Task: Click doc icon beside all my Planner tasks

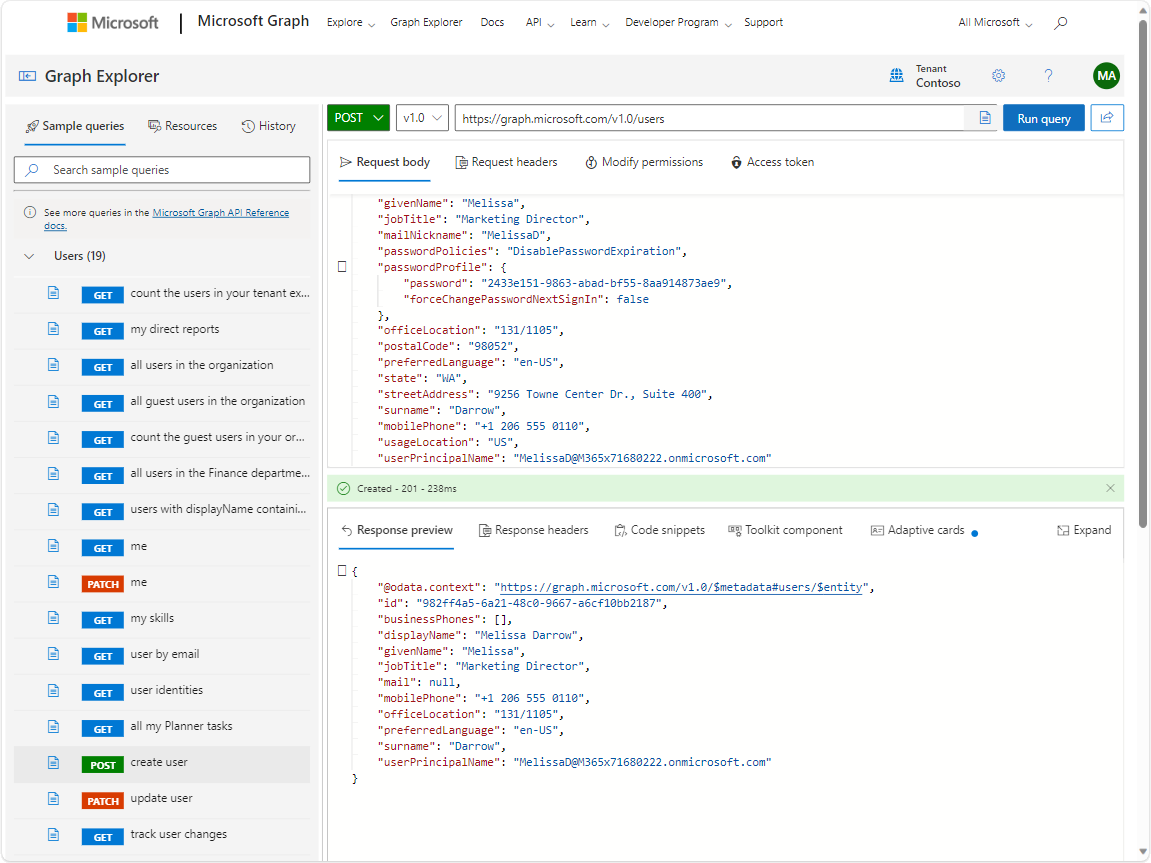Action: click(x=54, y=727)
